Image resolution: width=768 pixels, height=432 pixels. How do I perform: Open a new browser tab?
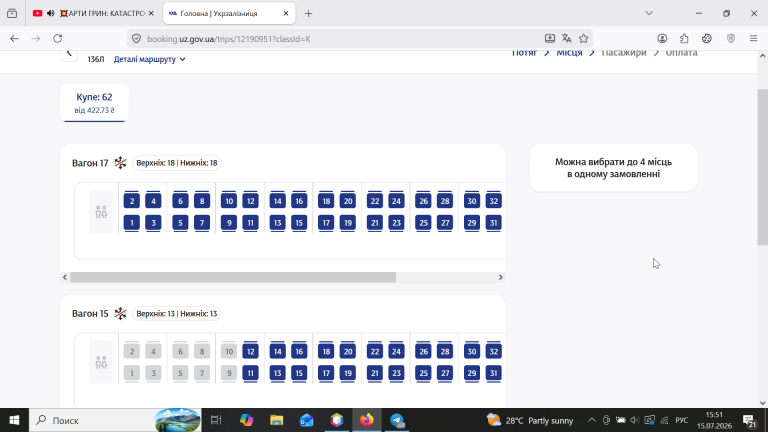pos(308,14)
